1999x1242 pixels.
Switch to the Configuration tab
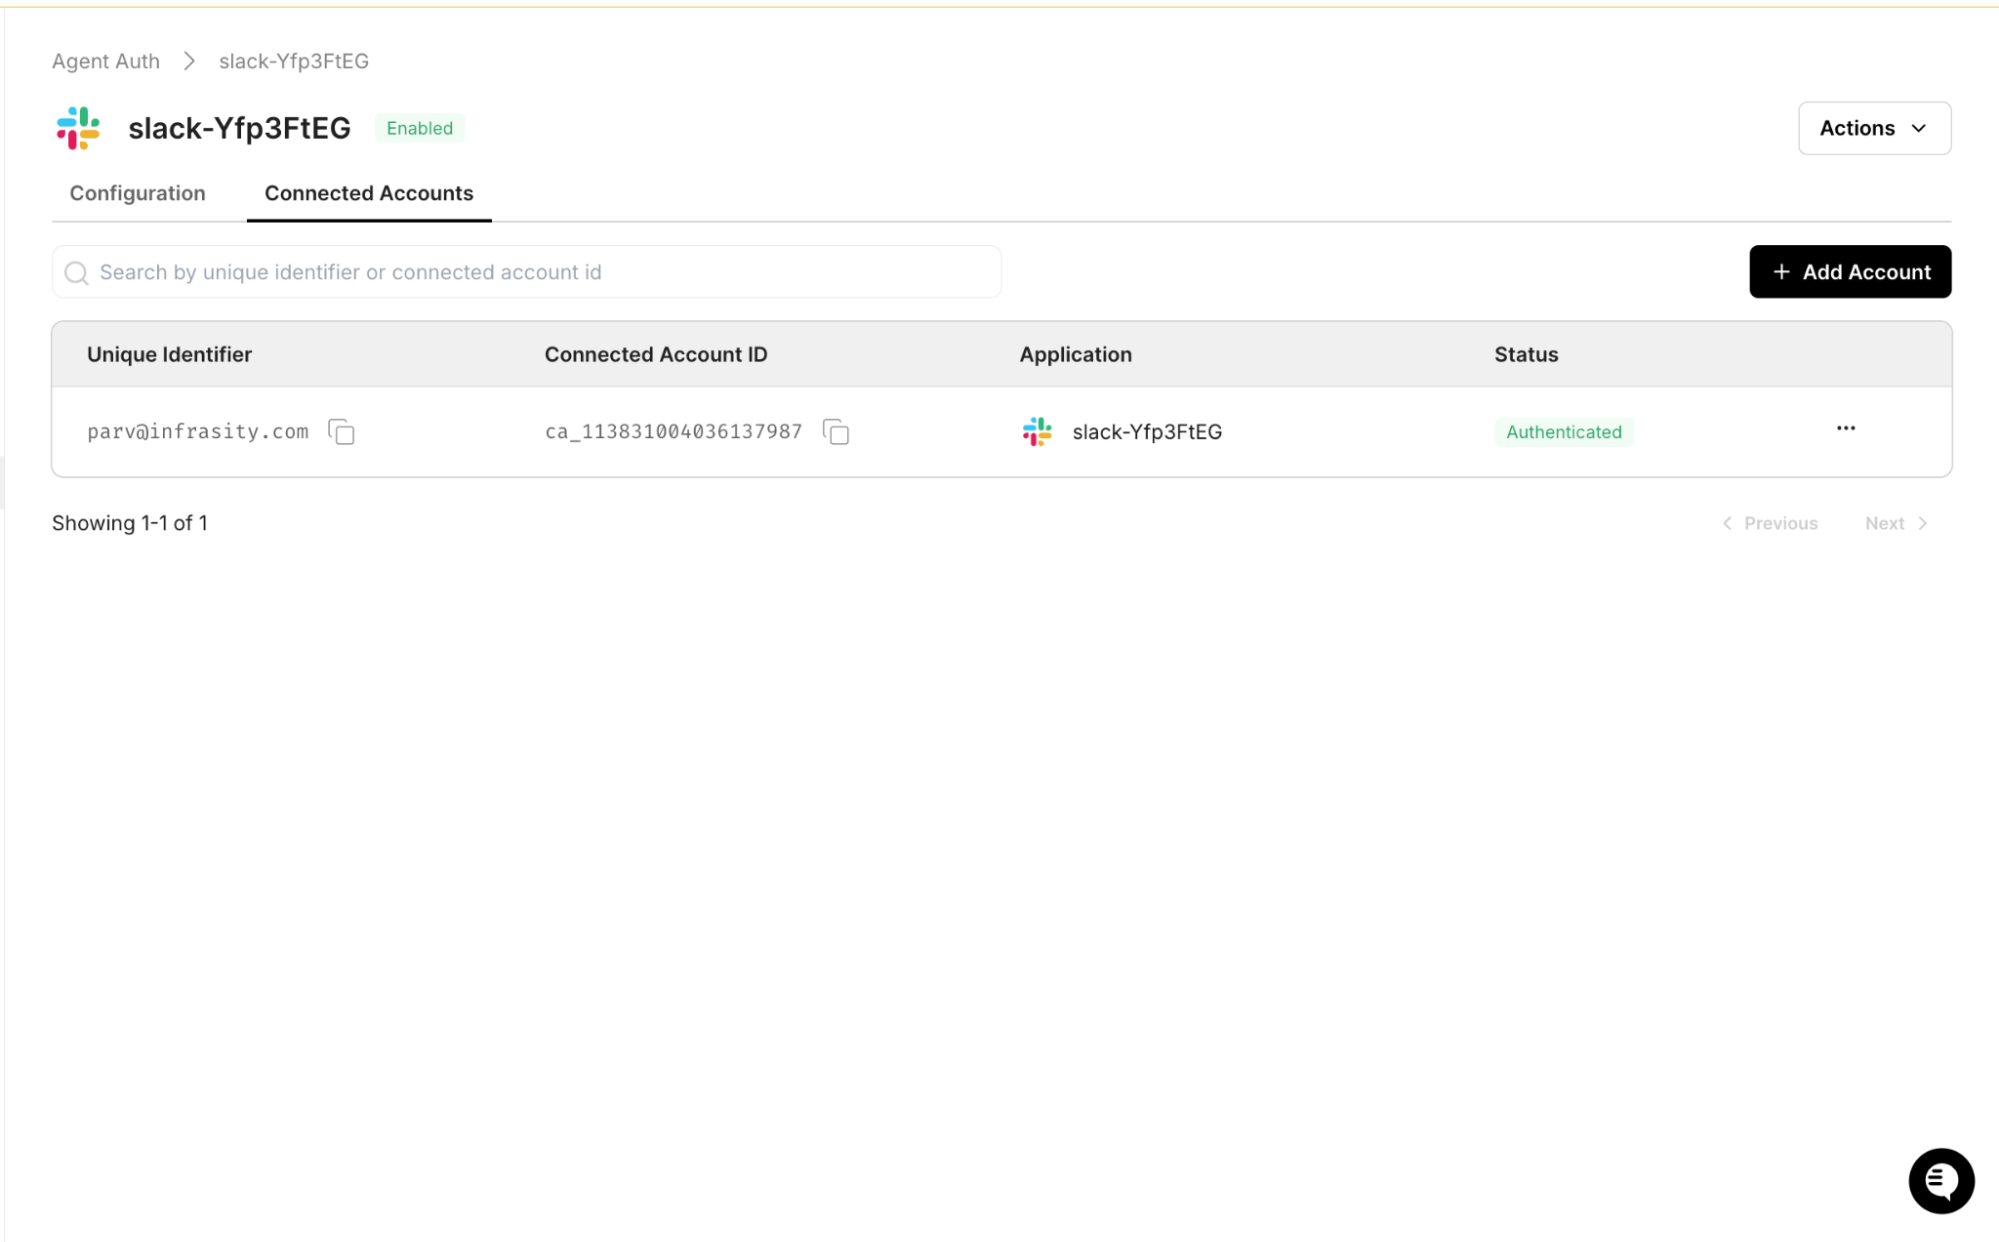[x=137, y=193]
